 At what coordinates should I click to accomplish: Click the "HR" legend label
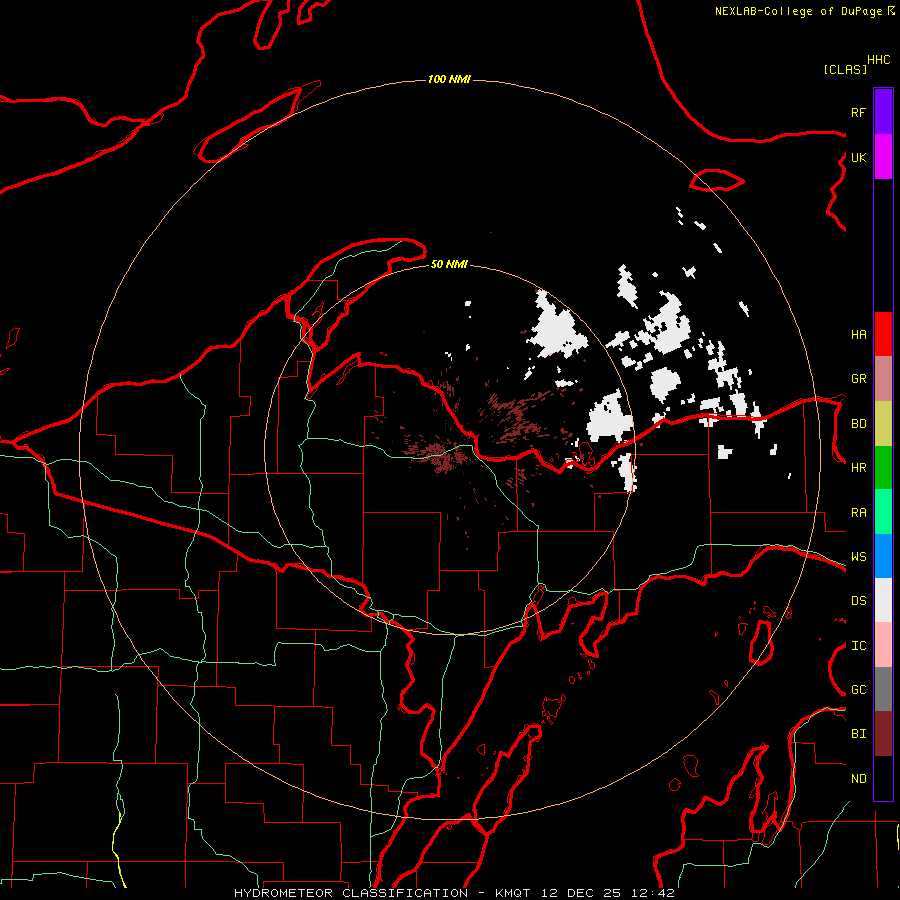click(x=858, y=468)
